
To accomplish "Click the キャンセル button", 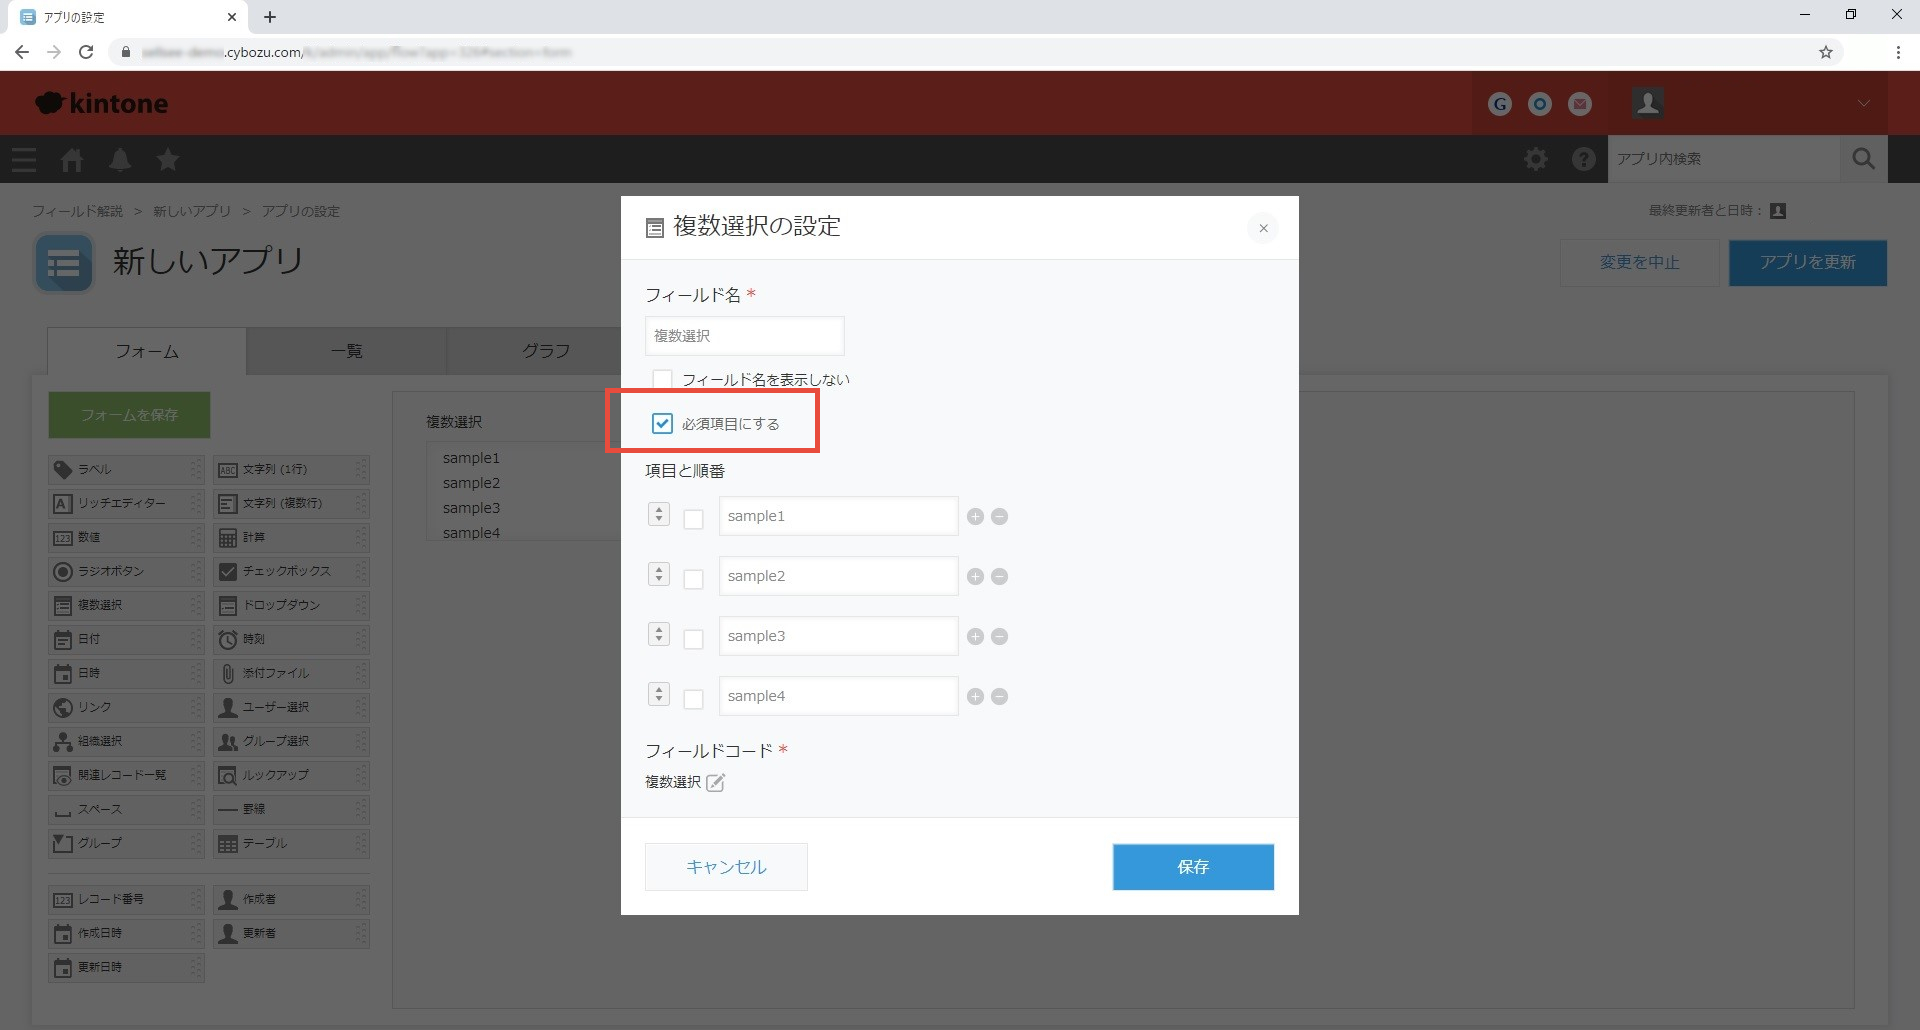I will 726,867.
